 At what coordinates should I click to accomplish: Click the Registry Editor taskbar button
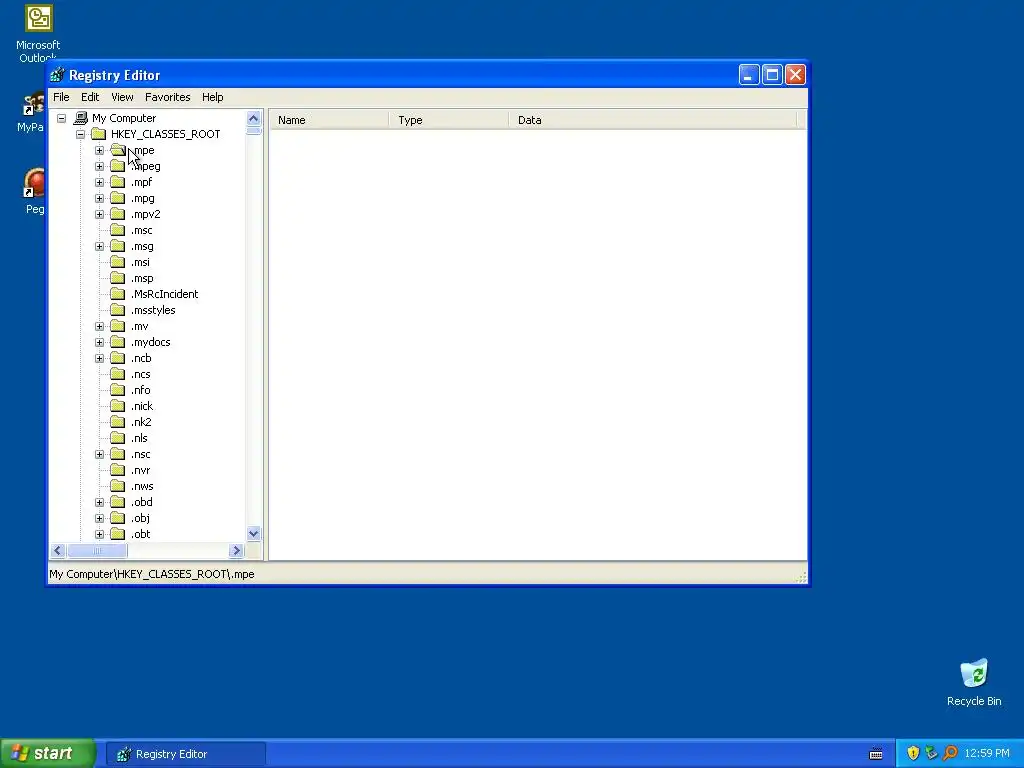tap(185, 754)
